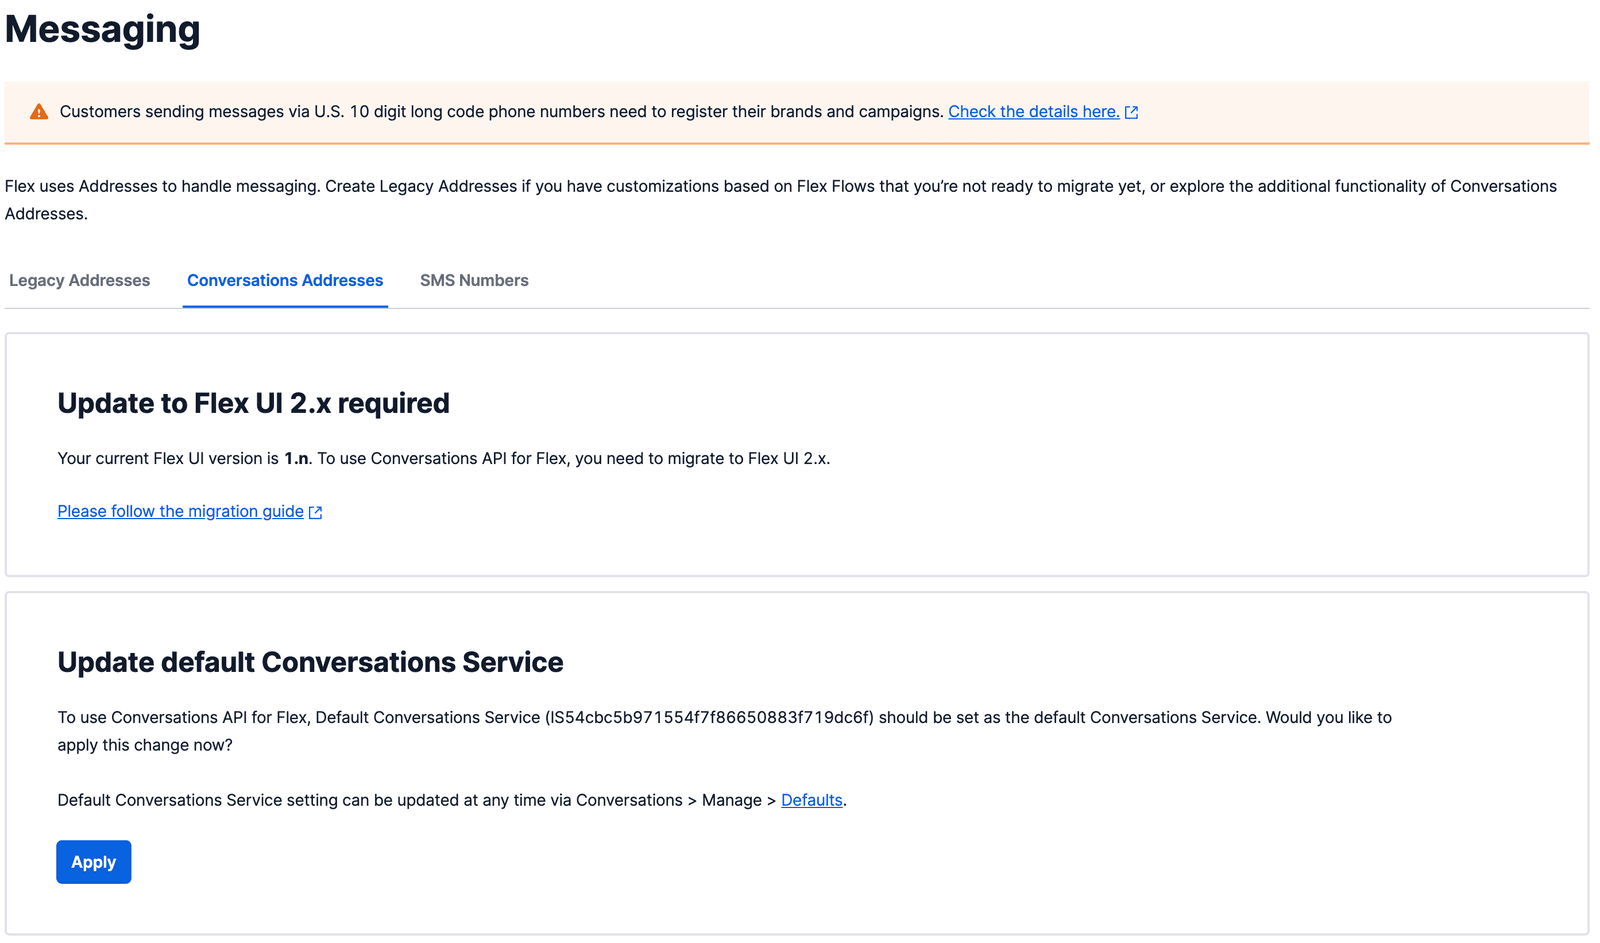Click the external link icon next to migration guide
1600x943 pixels.
coord(315,511)
